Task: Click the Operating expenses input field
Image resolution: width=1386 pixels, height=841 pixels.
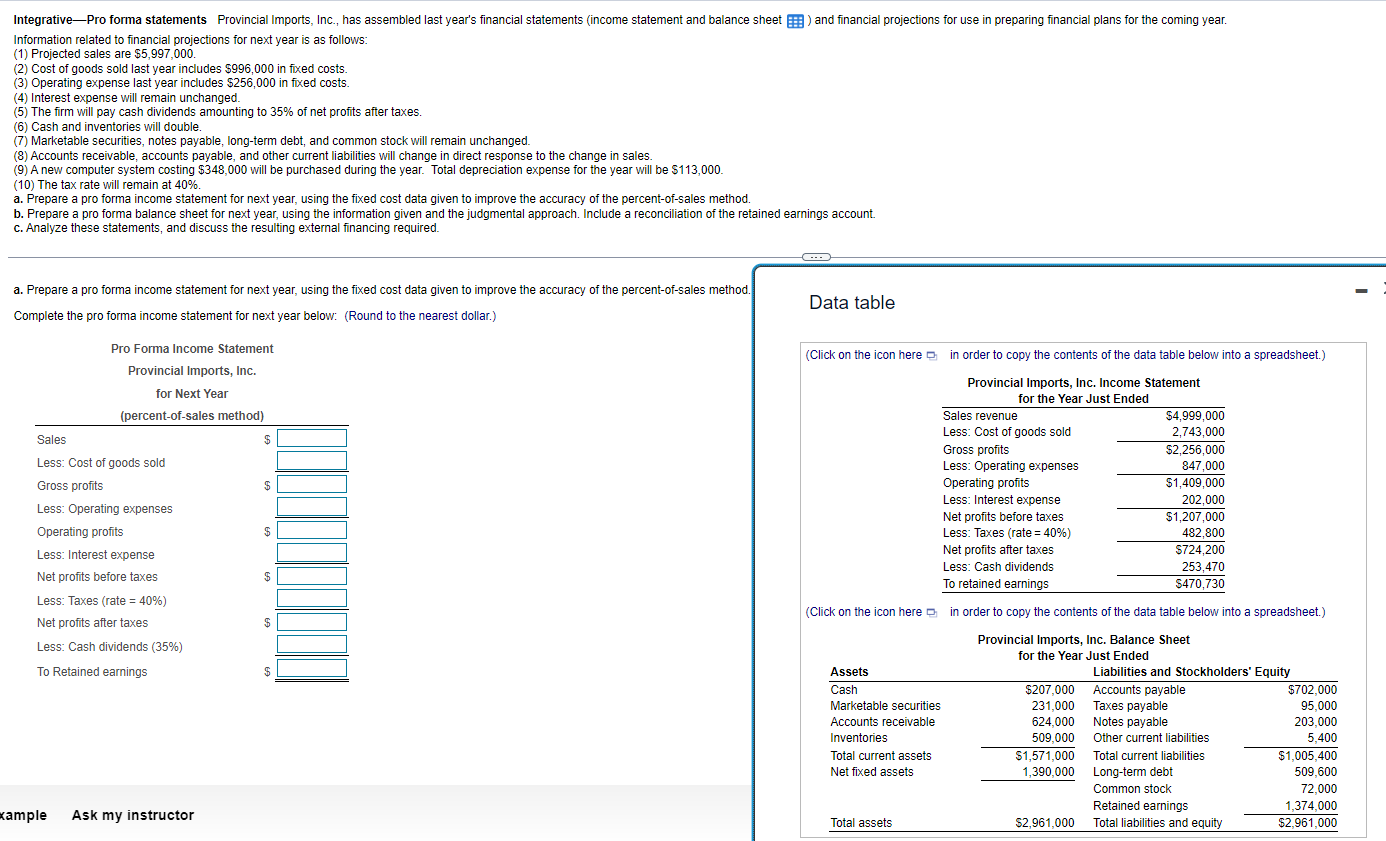Action: coord(312,507)
